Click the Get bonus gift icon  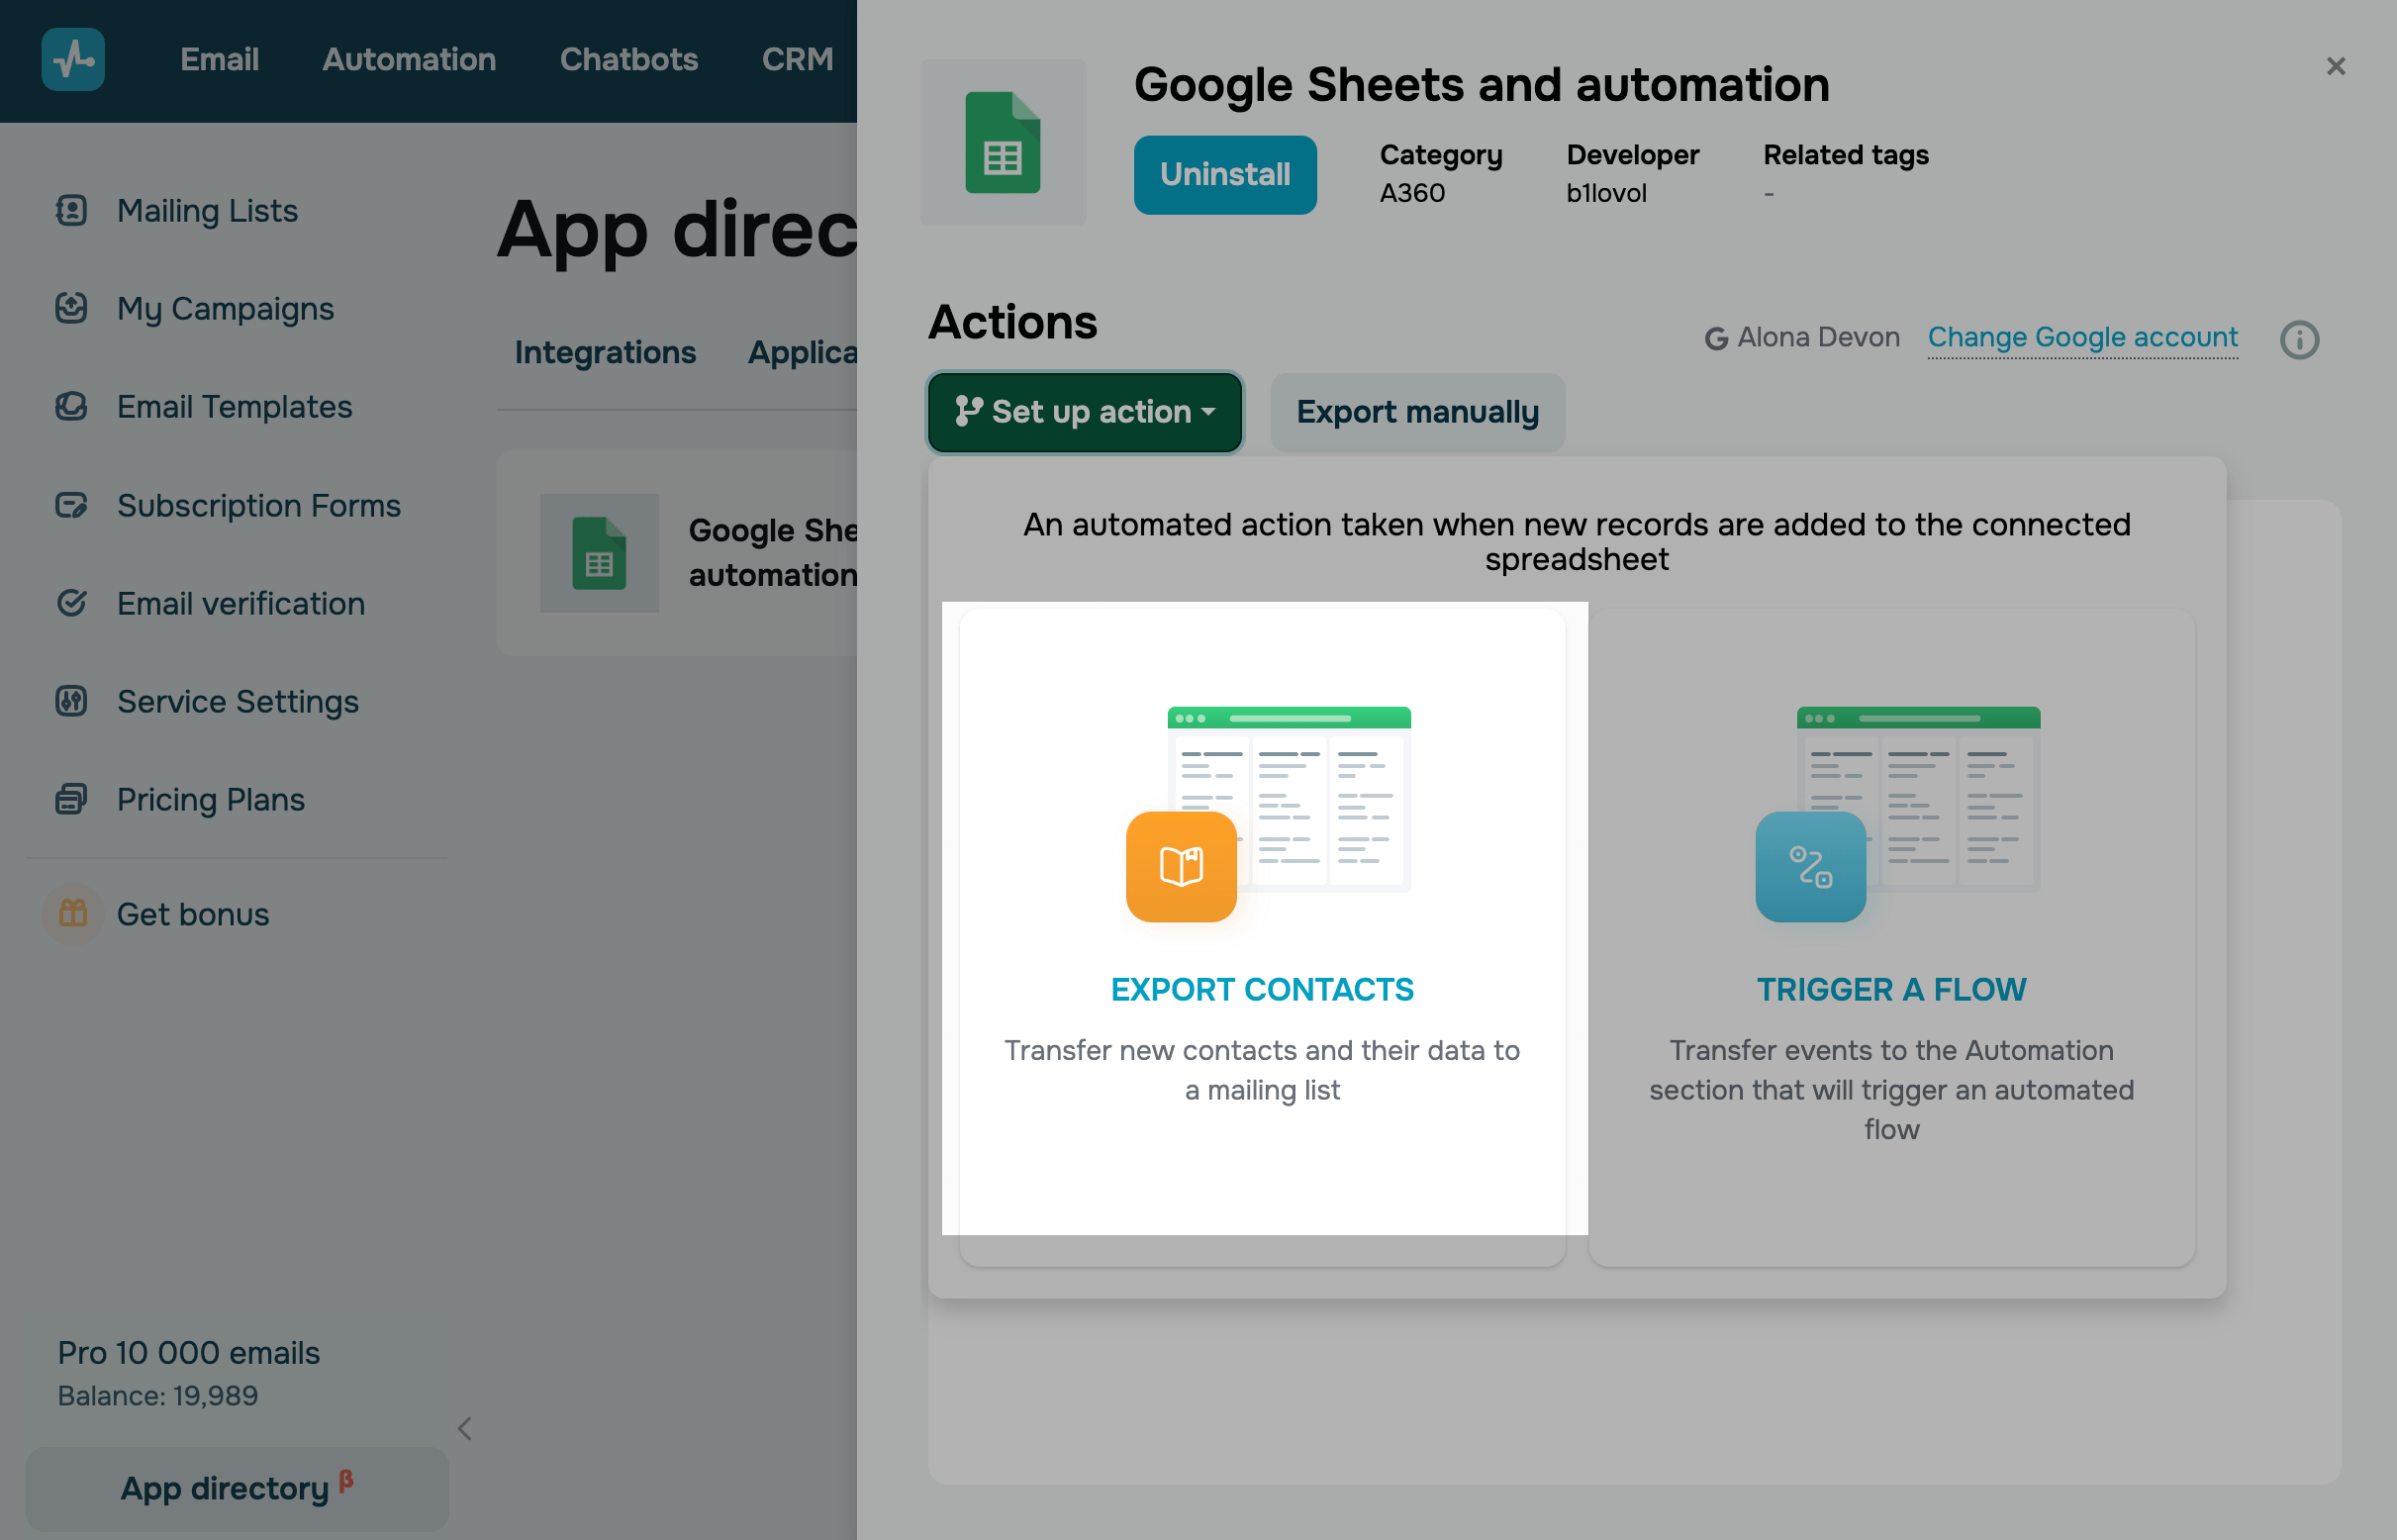(x=73, y=914)
